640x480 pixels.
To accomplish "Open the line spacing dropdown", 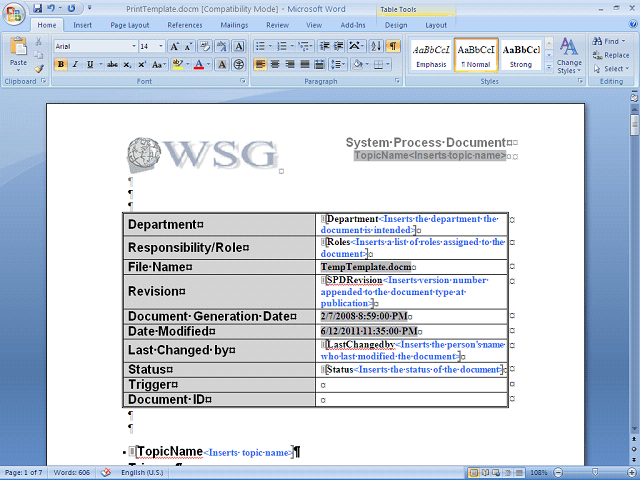I will [338, 64].
